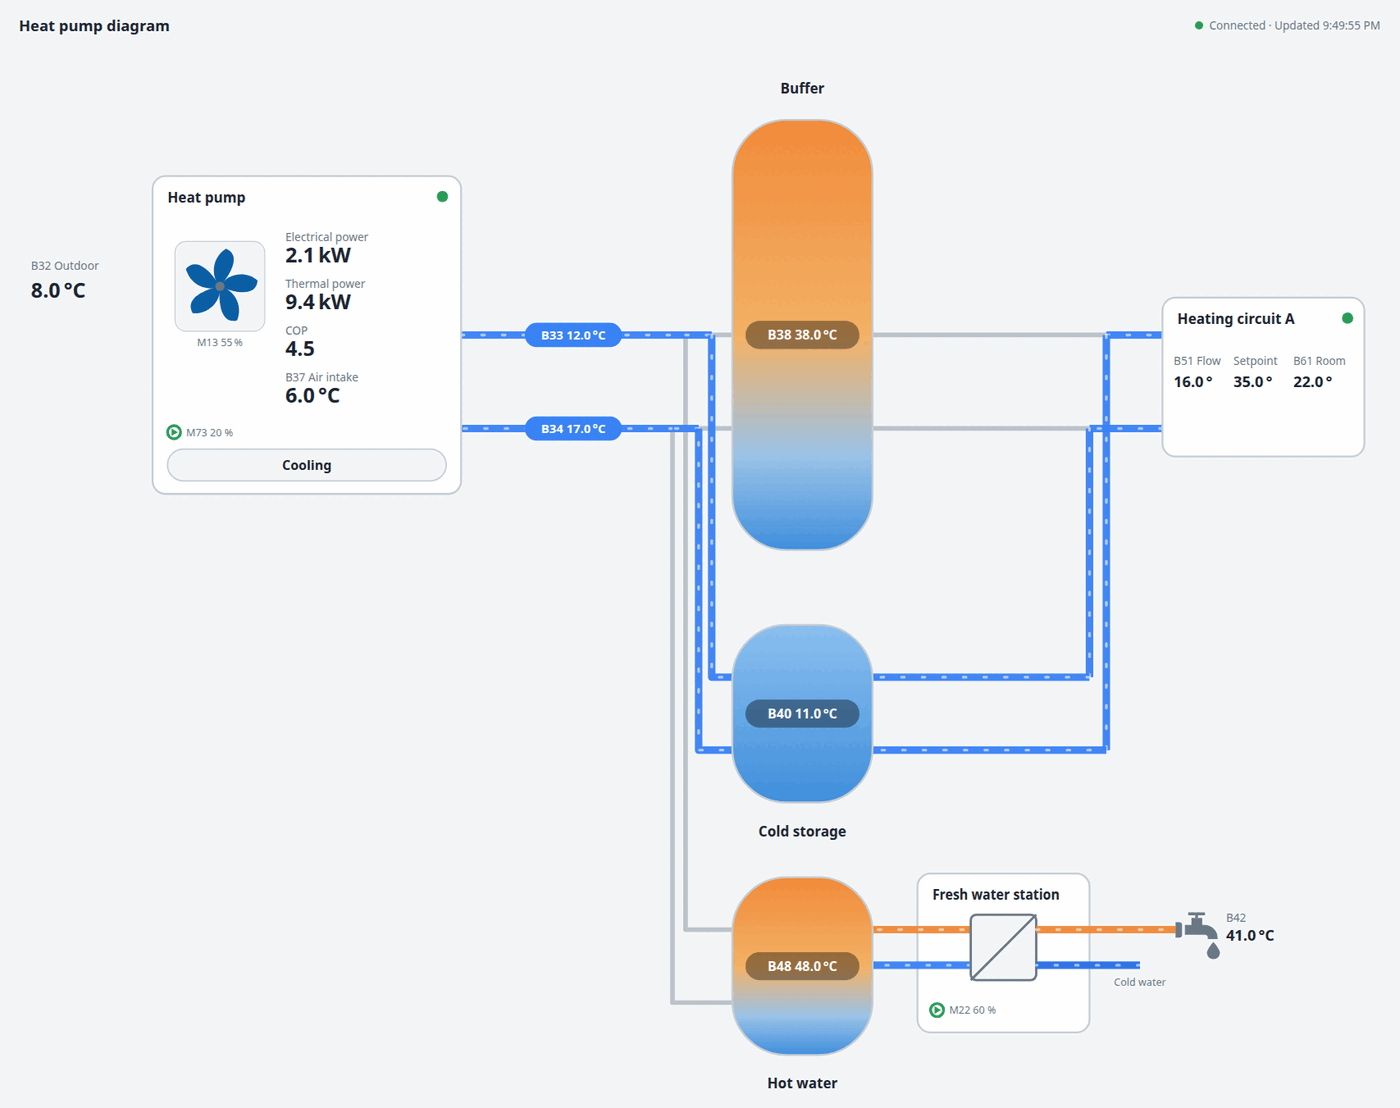
Task: Click the B37 air intake 6.0 °C value
Action: [312, 396]
